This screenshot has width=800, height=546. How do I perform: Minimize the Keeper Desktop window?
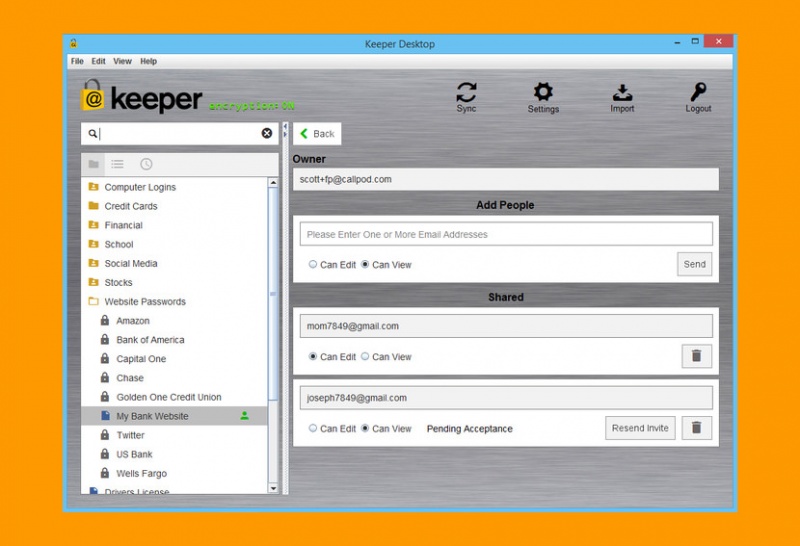tap(677, 42)
